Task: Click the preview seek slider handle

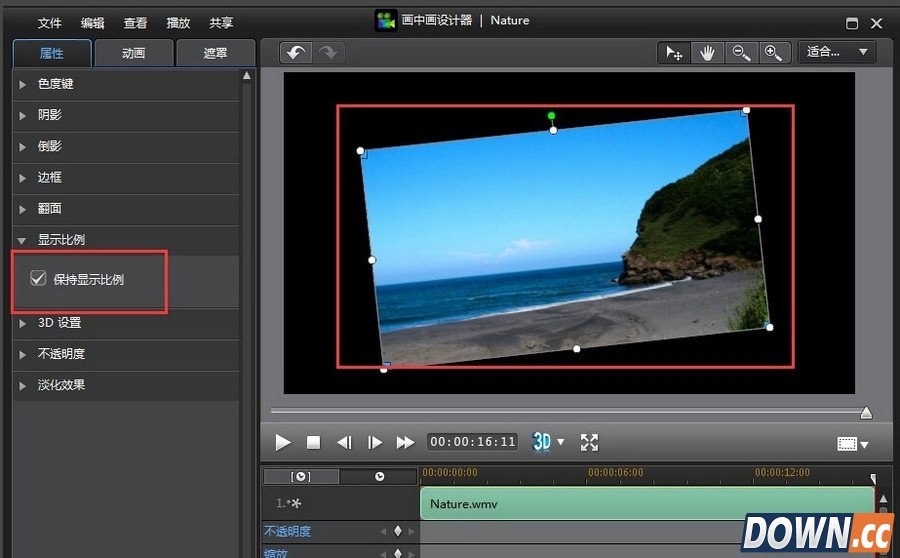Action: click(866, 412)
